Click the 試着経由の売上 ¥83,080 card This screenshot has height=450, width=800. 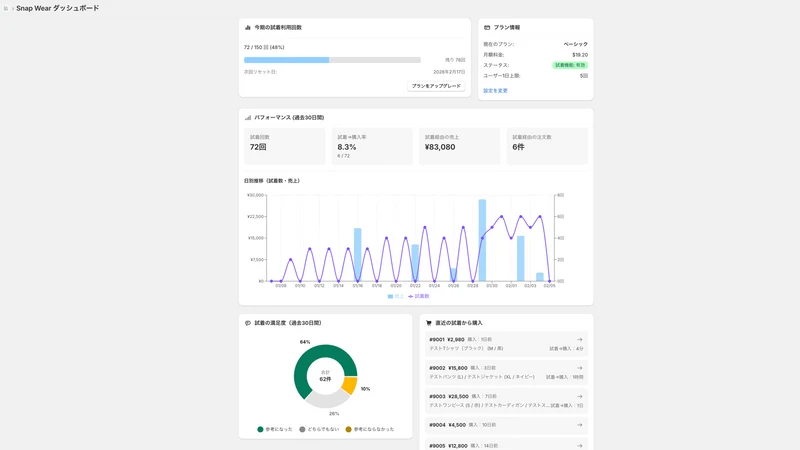(459, 146)
